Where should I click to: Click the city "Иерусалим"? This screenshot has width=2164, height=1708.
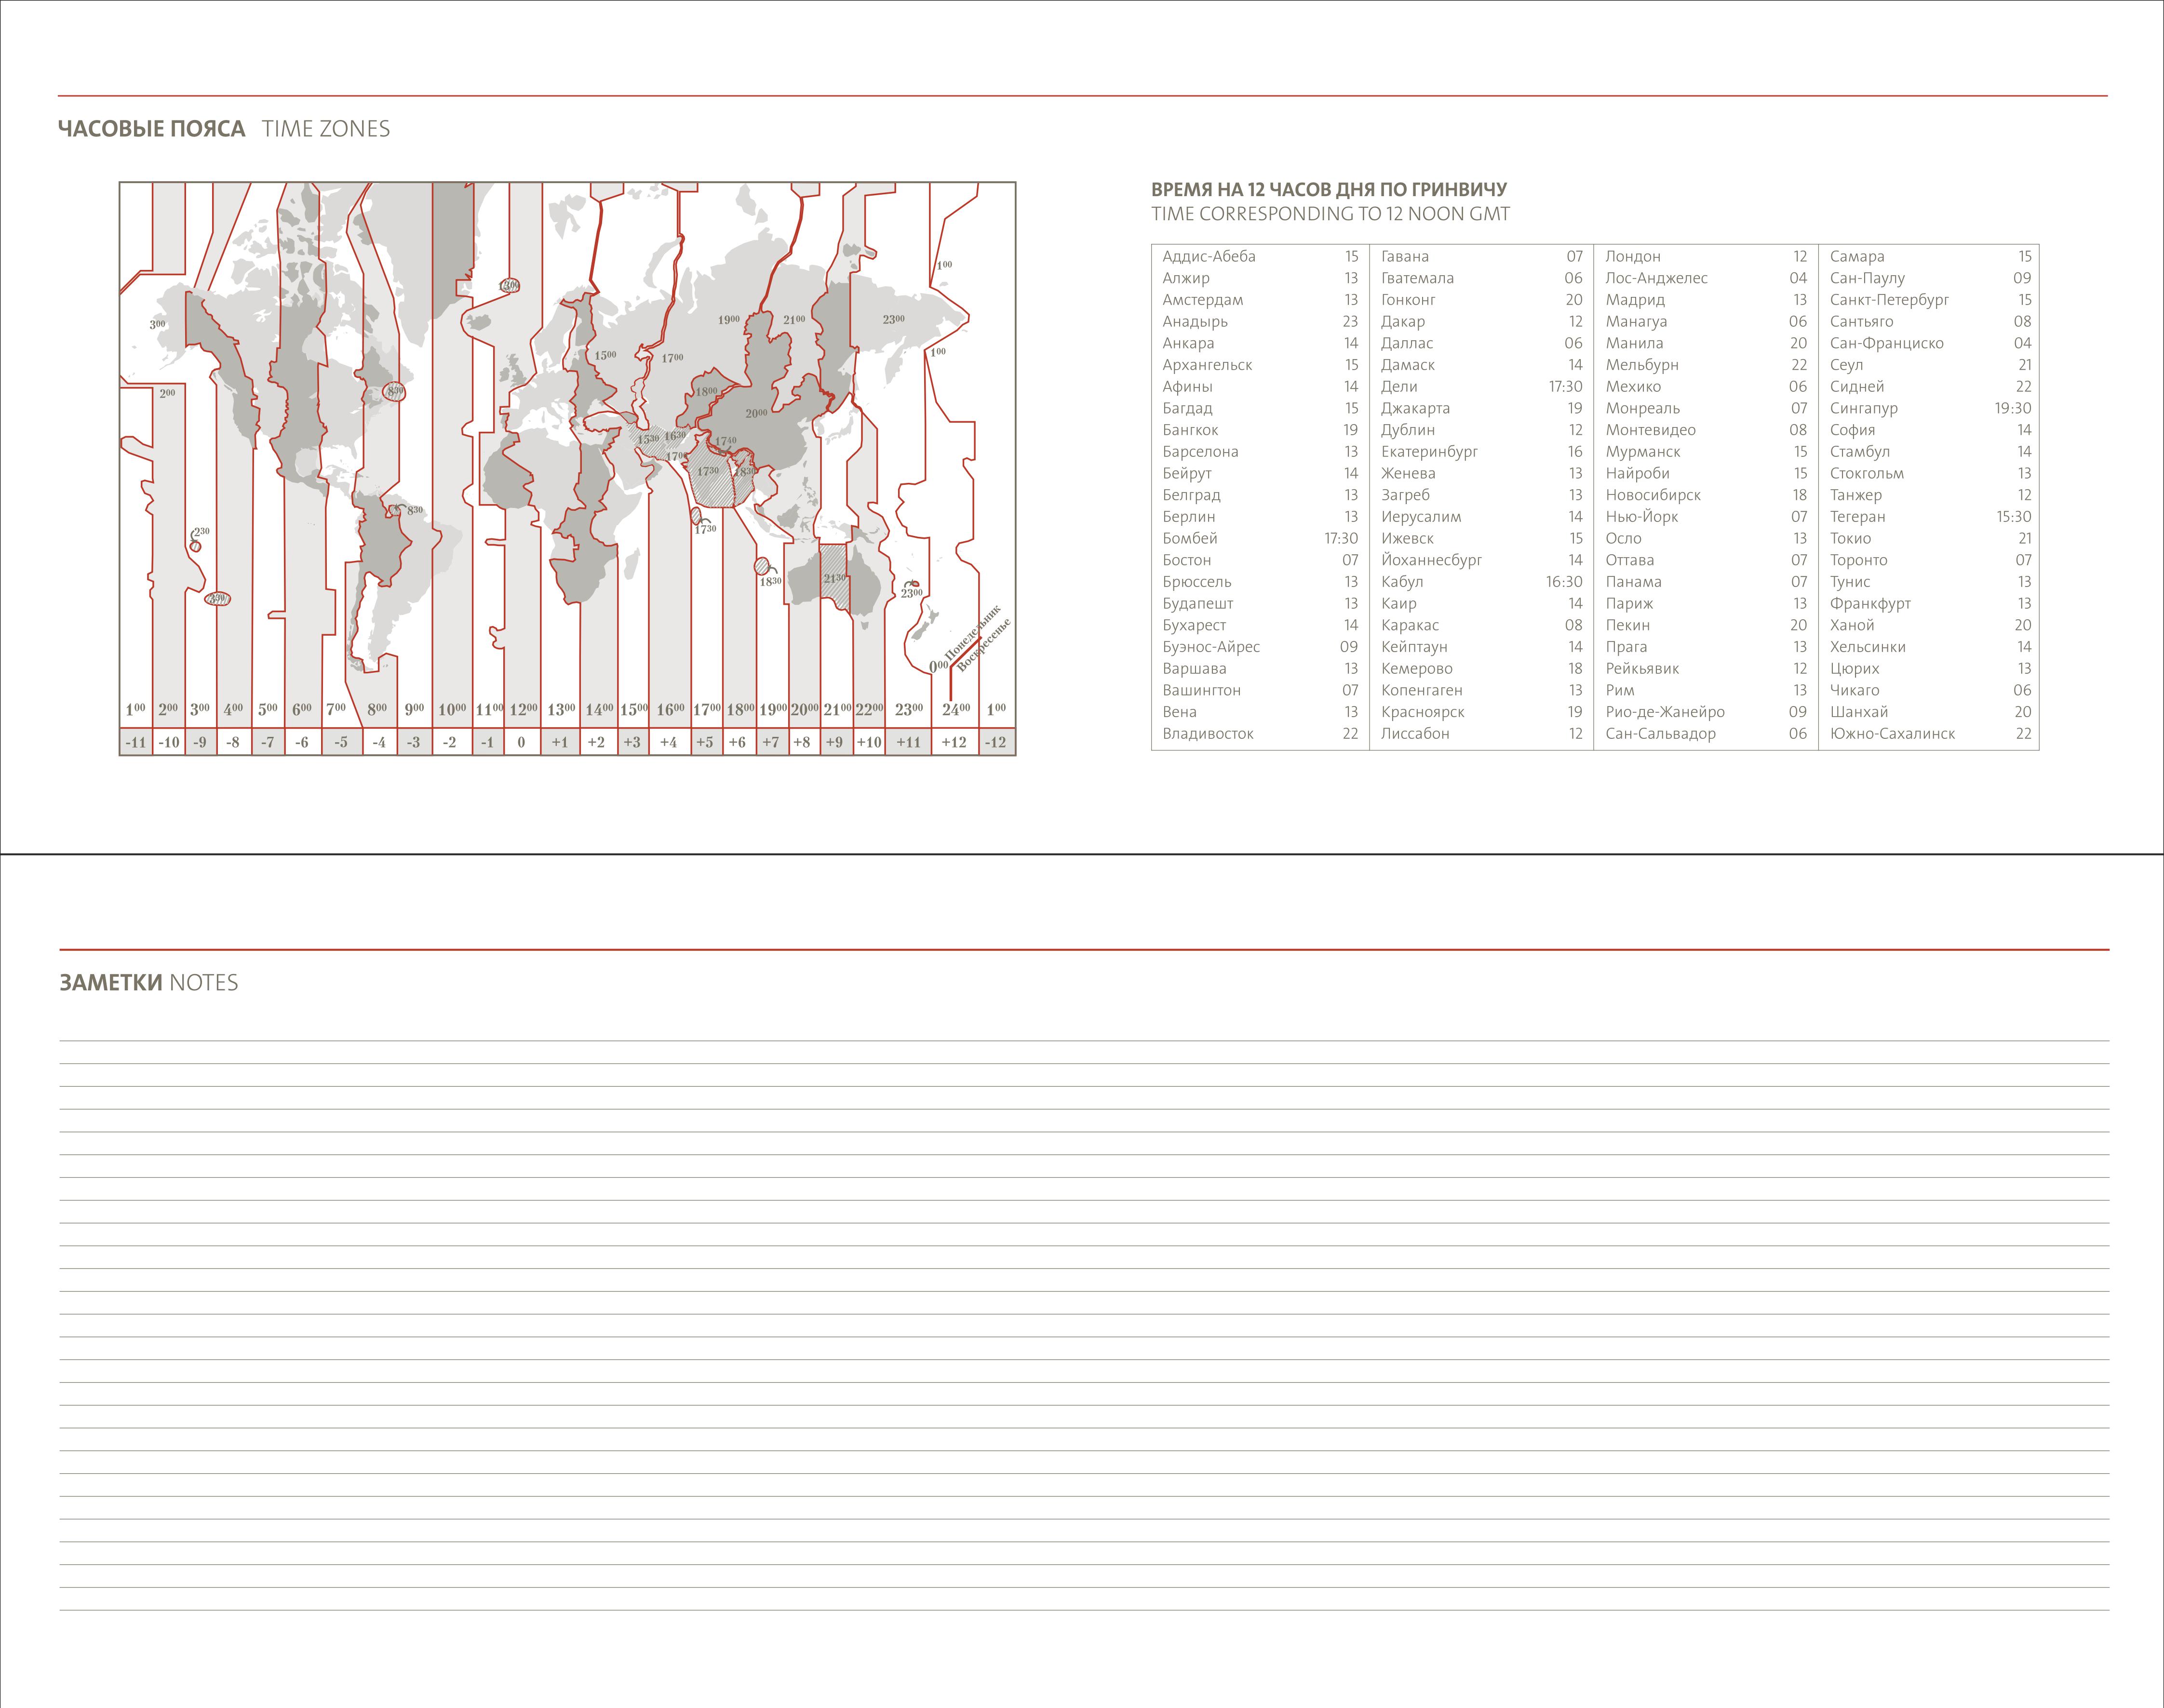[1421, 517]
